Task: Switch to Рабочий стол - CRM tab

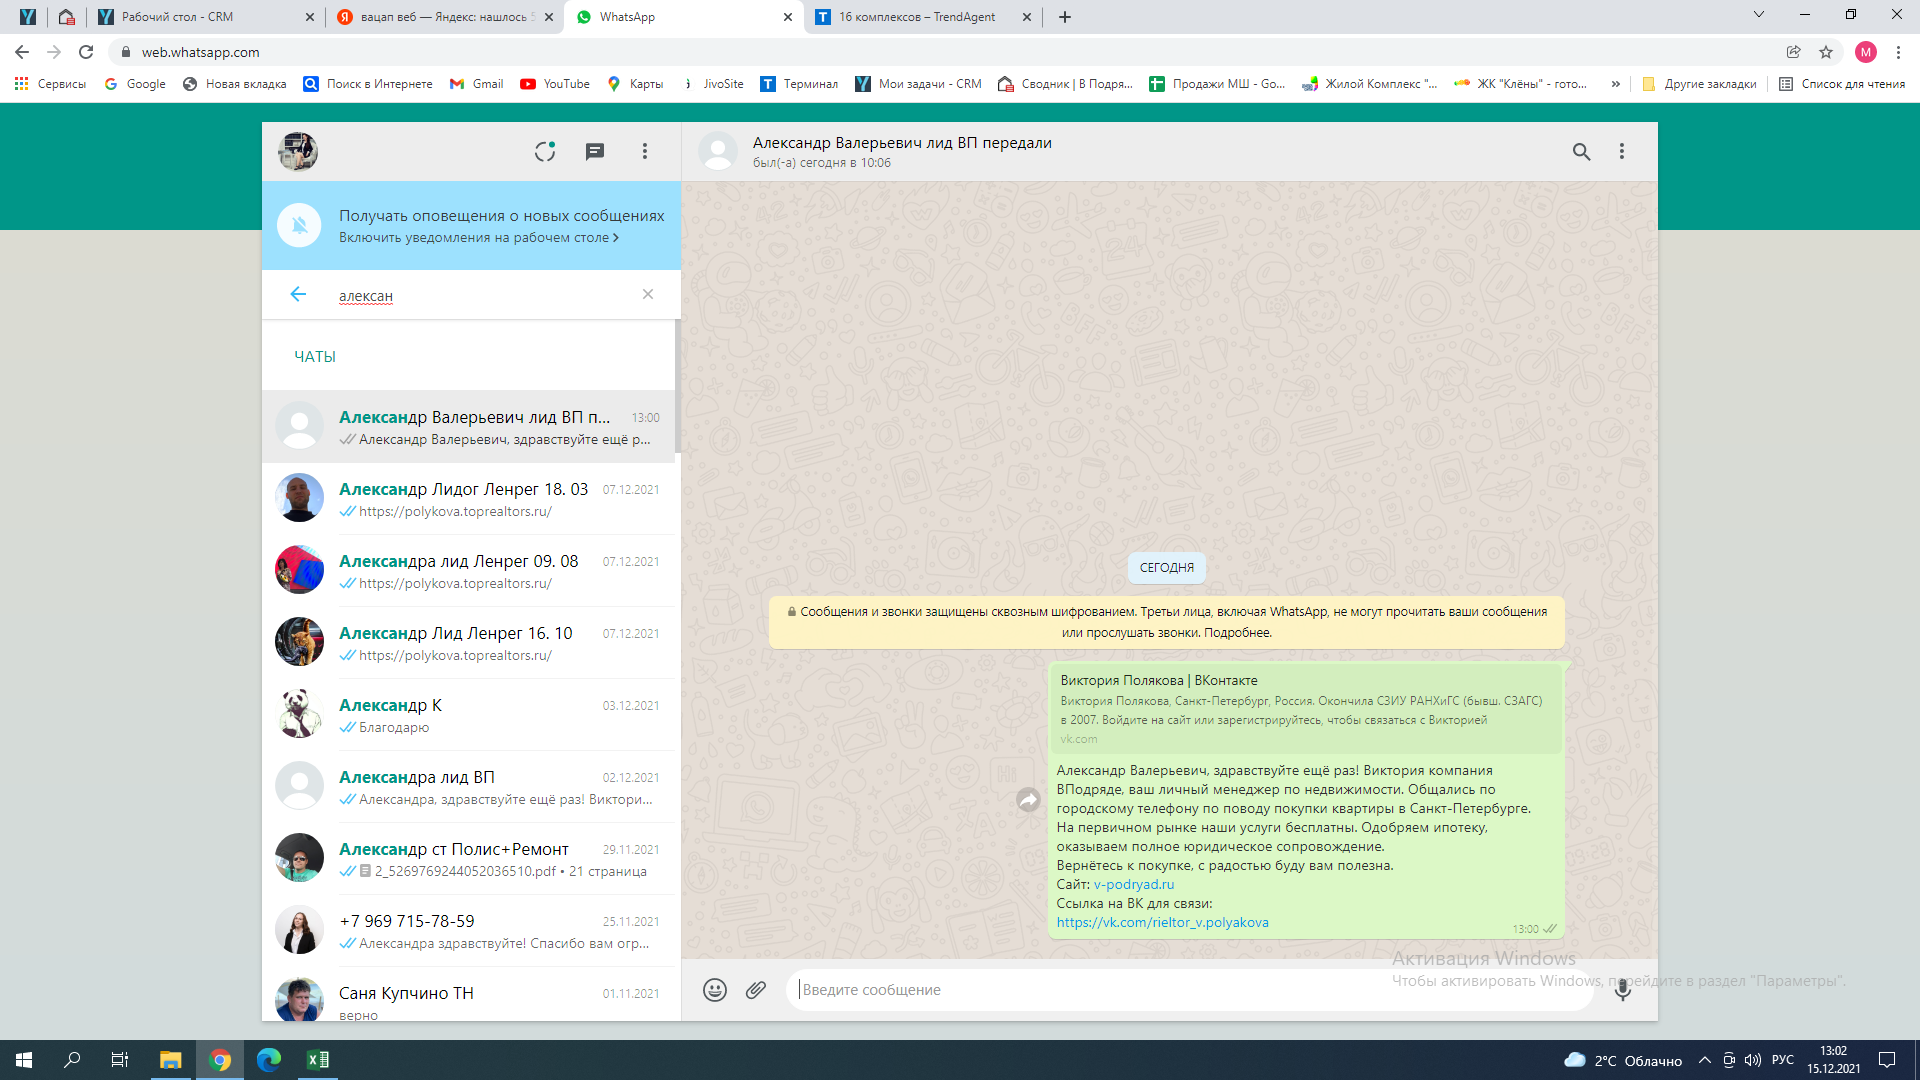Action: click(x=177, y=17)
